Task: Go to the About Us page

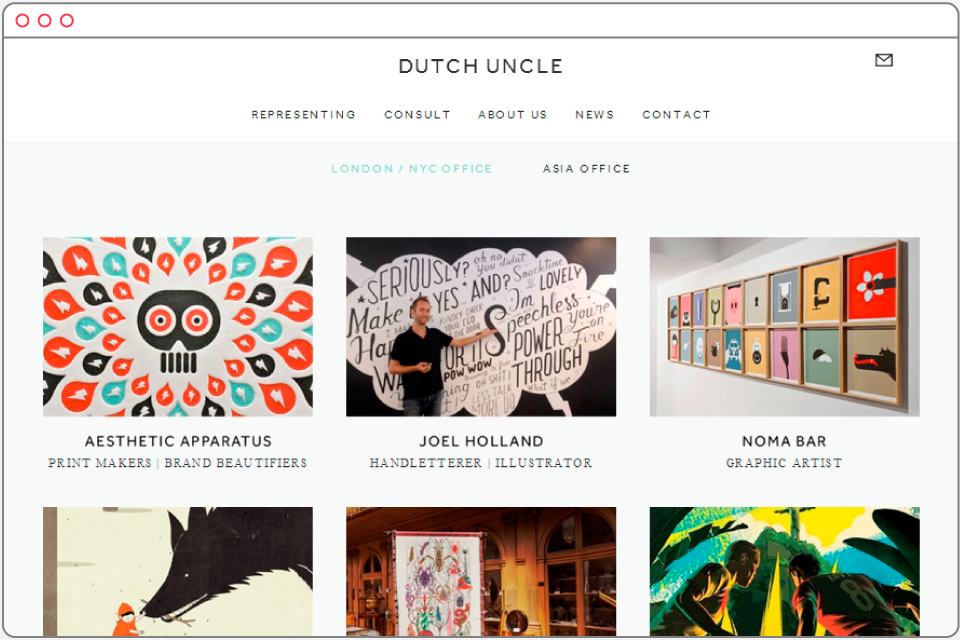Action: coord(512,115)
